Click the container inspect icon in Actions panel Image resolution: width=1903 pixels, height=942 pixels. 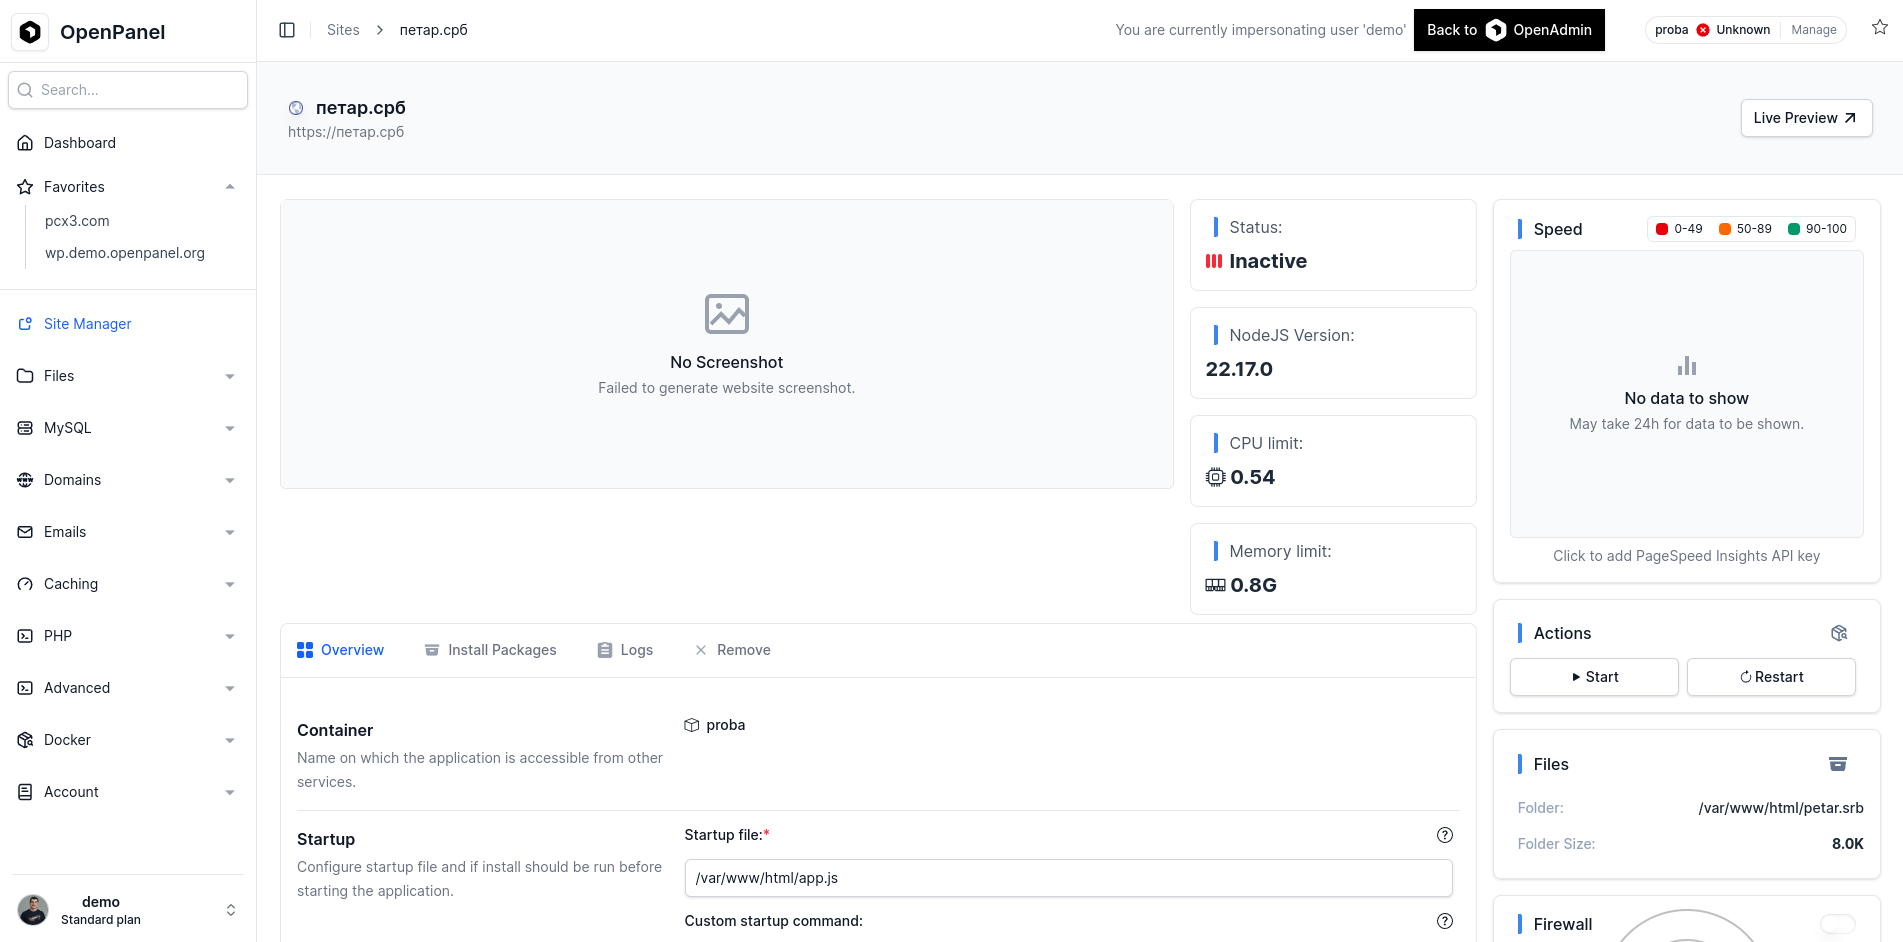pyautogui.click(x=1839, y=633)
